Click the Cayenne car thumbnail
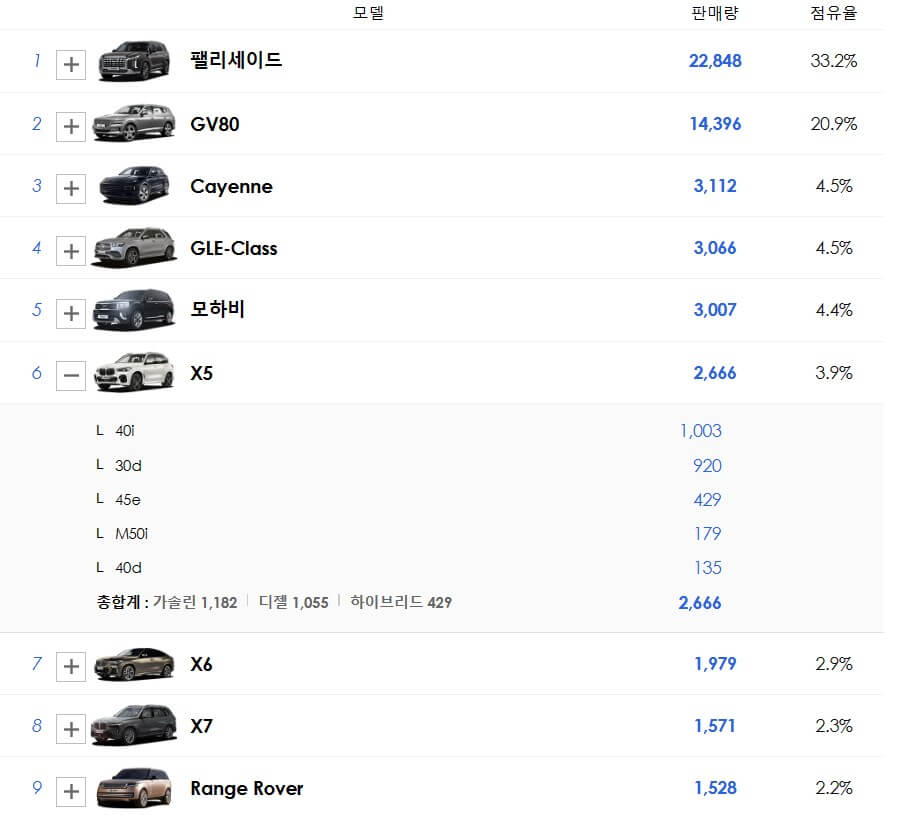Viewport: 916px width, 815px height. (x=133, y=187)
